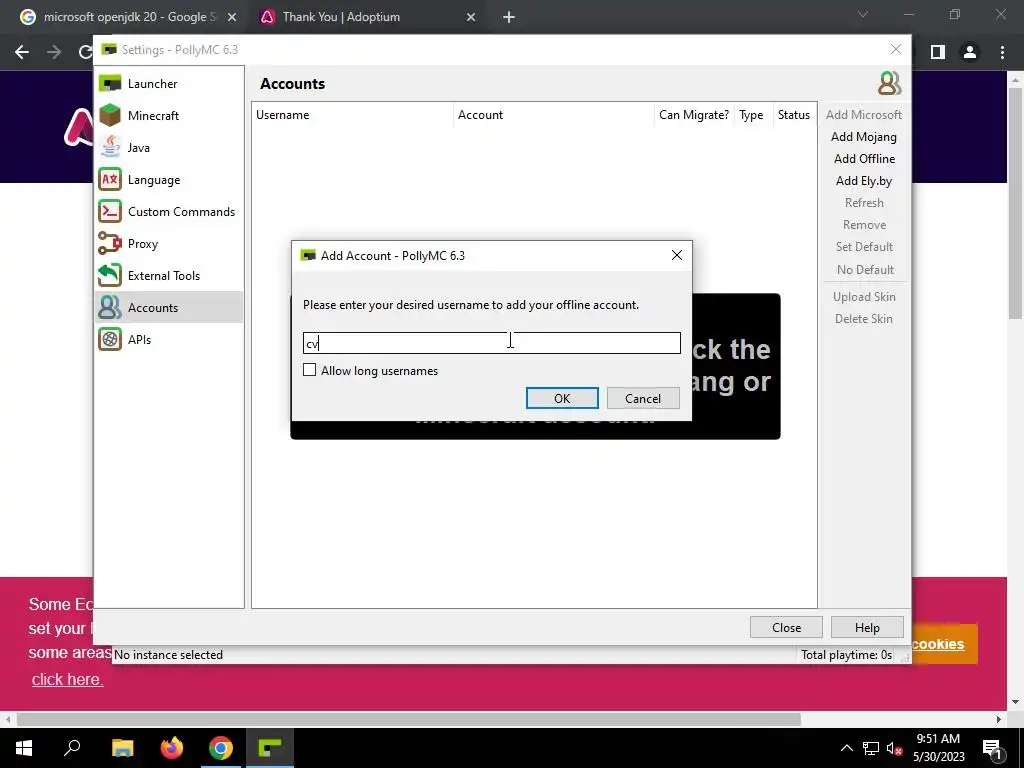
Task: Click the Remove account button
Action: [x=863, y=225]
